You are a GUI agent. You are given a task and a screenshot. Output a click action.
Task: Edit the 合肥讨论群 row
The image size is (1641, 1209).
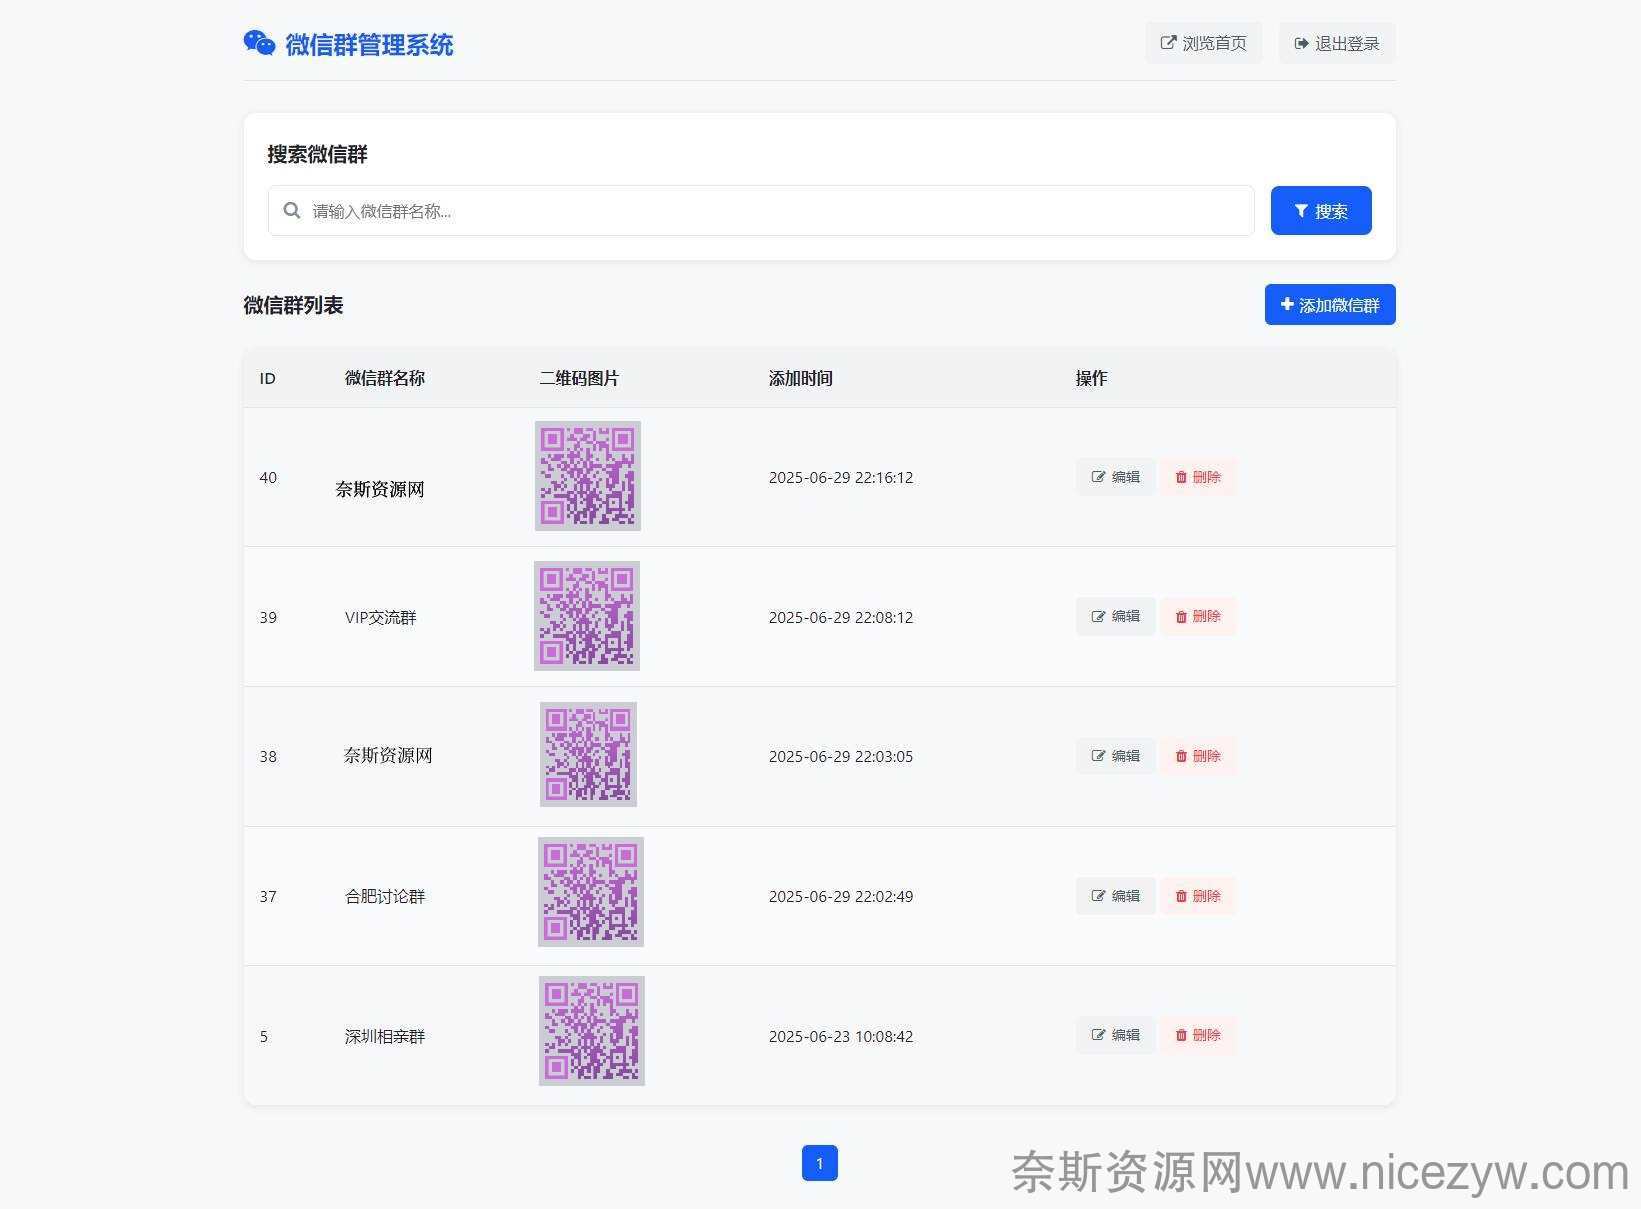click(x=1115, y=896)
